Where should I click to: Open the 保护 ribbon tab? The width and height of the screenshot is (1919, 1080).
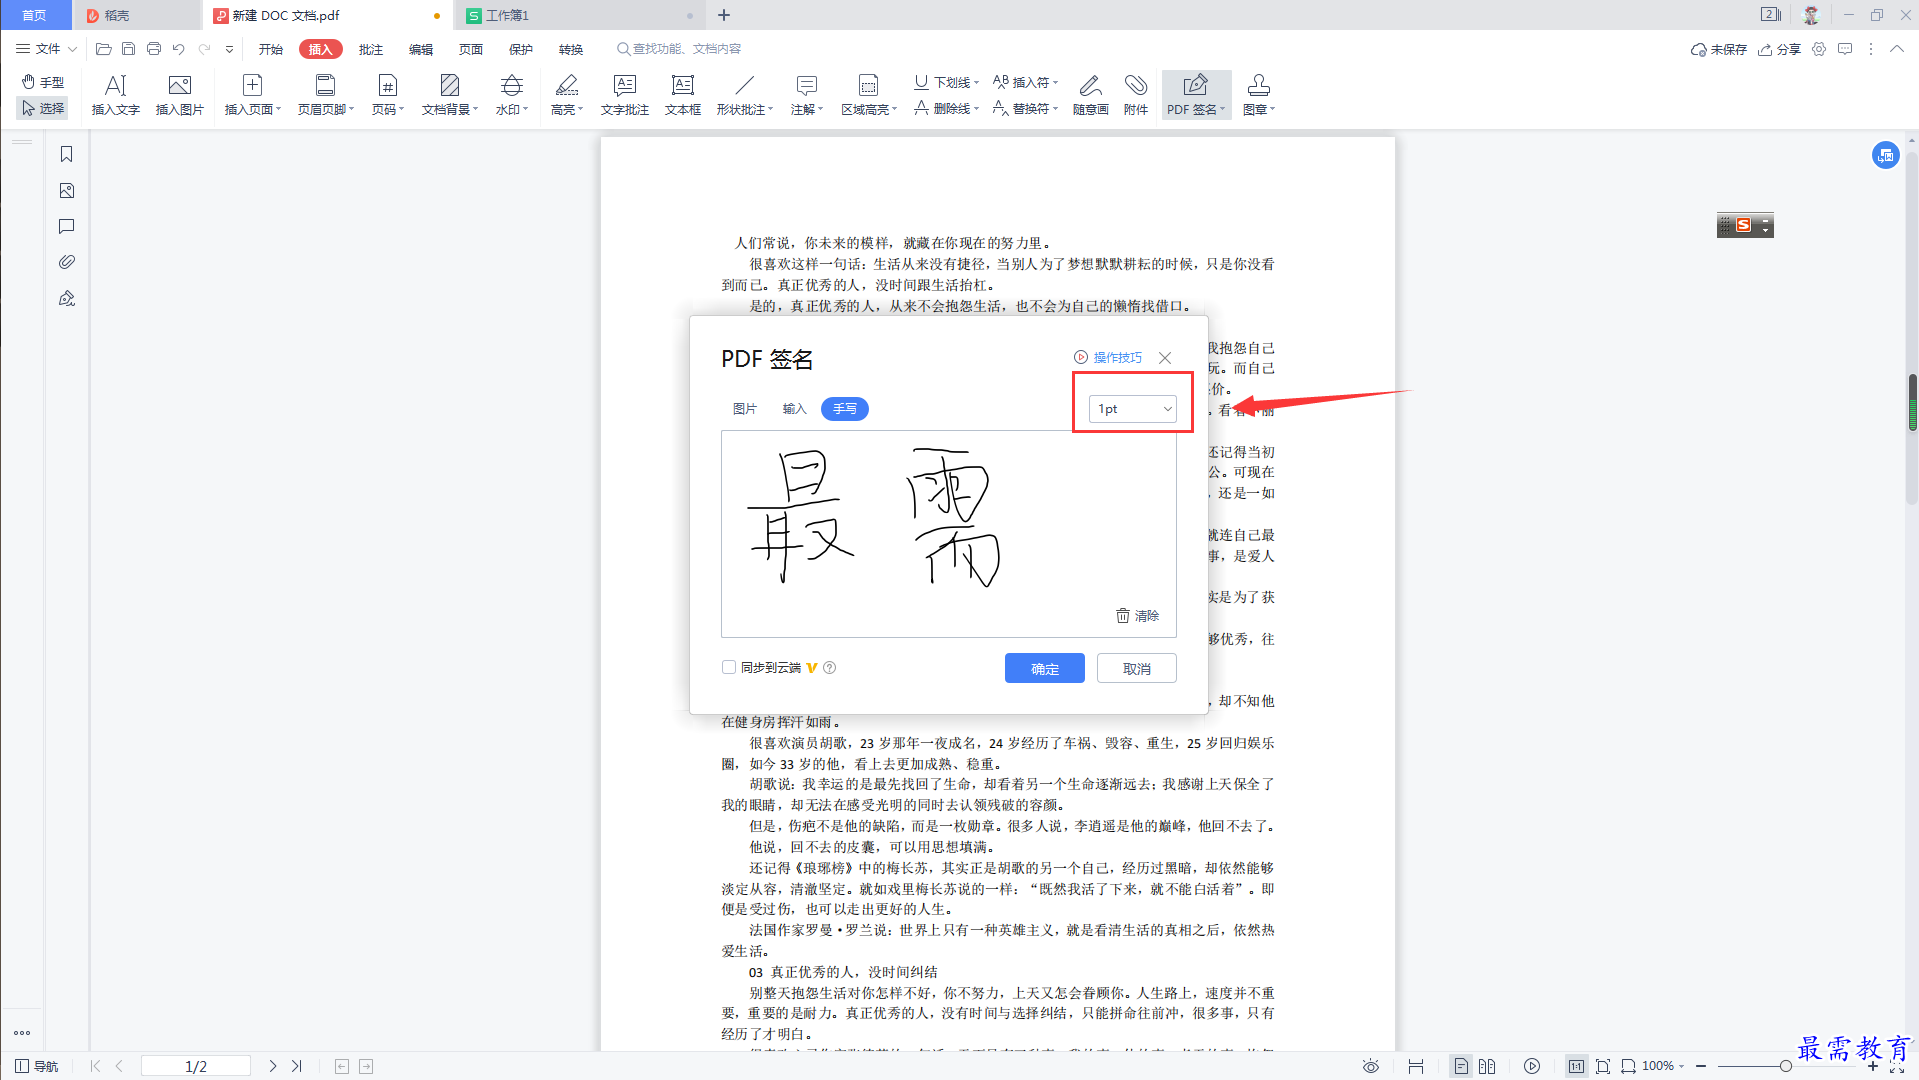pyautogui.click(x=521, y=49)
